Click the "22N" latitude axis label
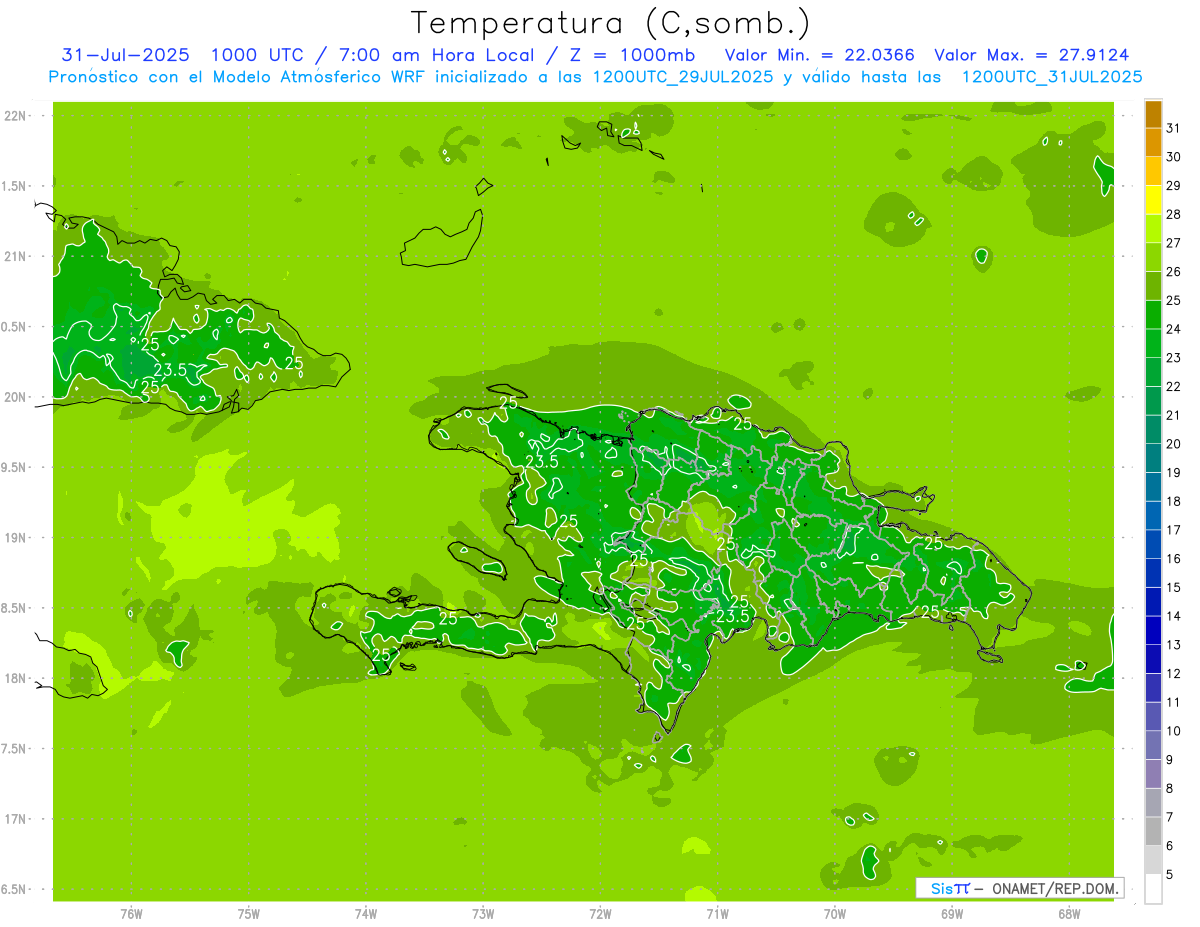 15,116
